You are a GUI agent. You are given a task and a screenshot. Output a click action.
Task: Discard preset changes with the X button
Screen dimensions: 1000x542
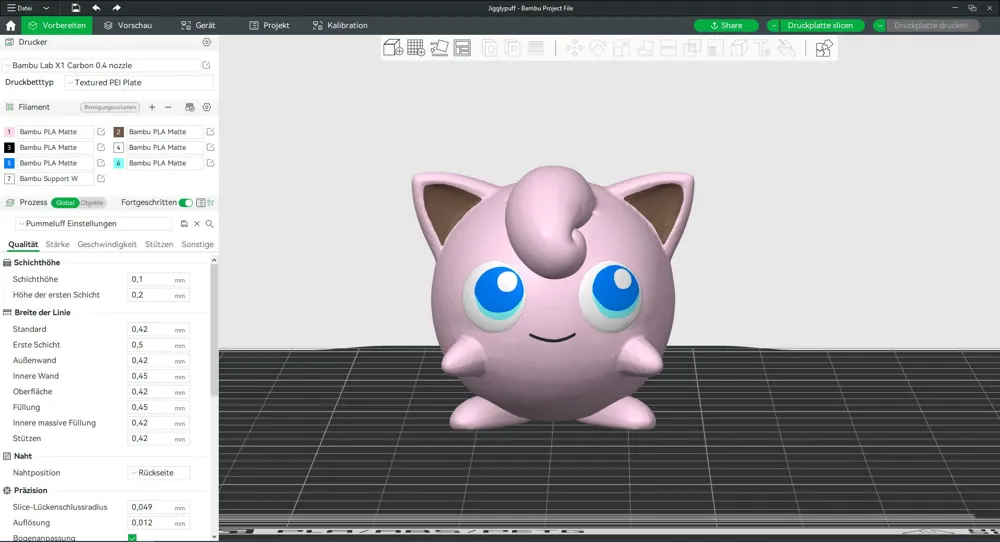pos(196,224)
